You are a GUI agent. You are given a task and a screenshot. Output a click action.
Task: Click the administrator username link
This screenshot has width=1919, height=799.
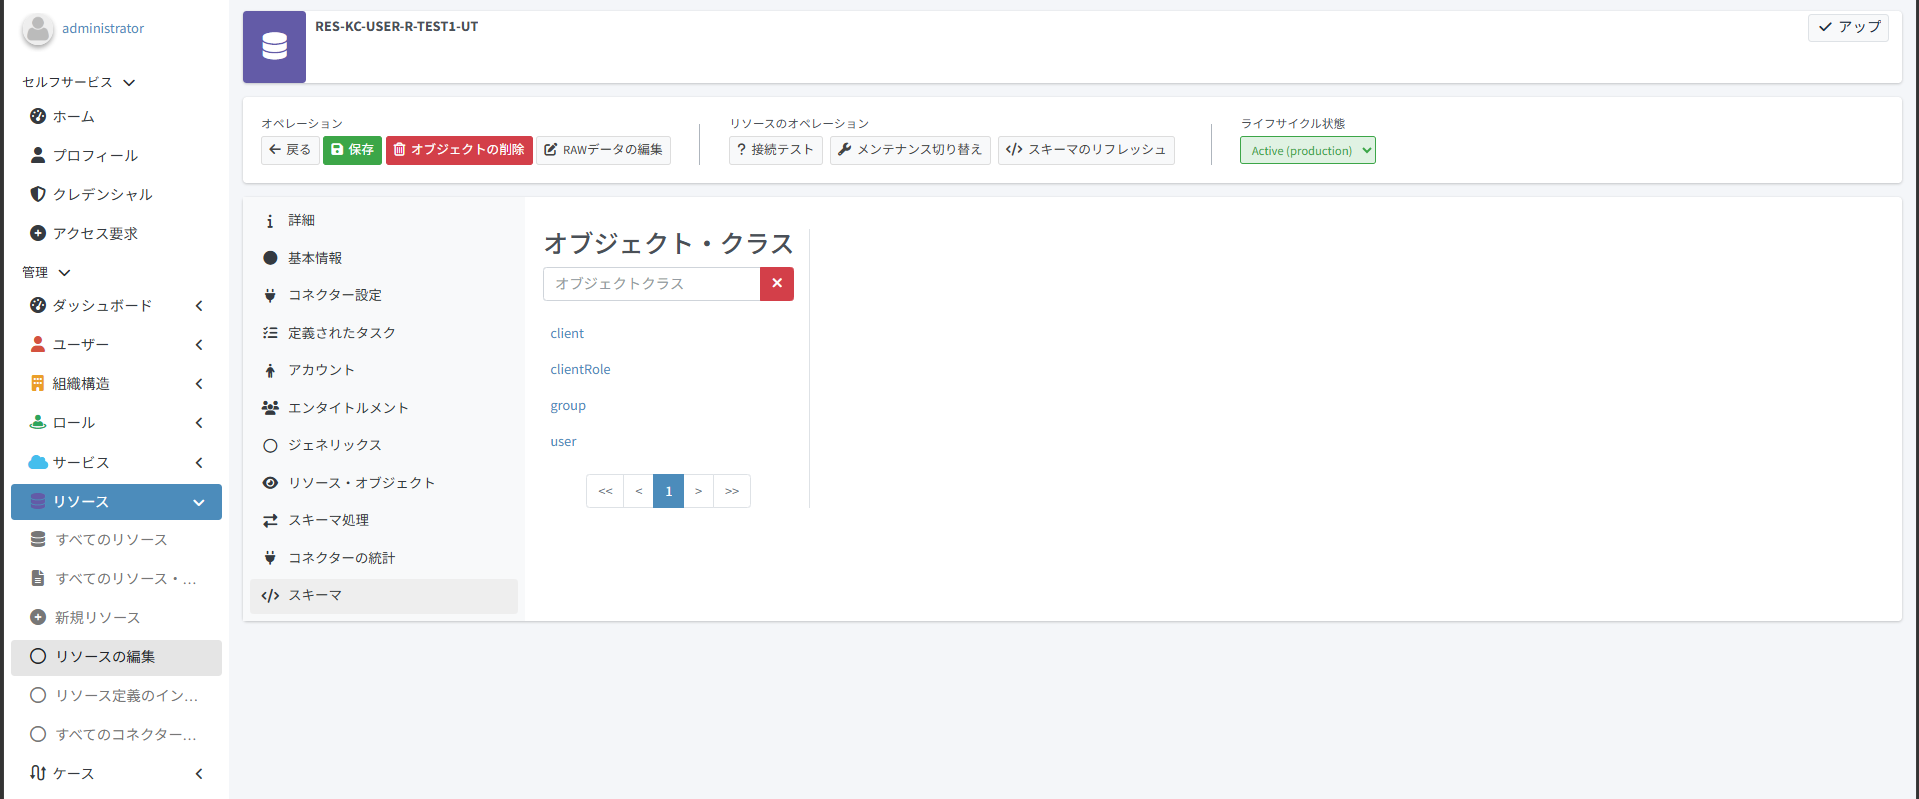[103, 28]
